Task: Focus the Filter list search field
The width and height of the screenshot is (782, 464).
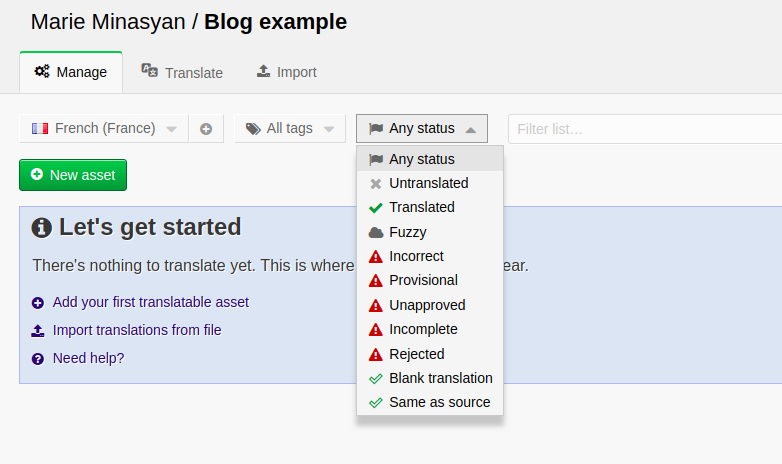Action: [640, 129]
